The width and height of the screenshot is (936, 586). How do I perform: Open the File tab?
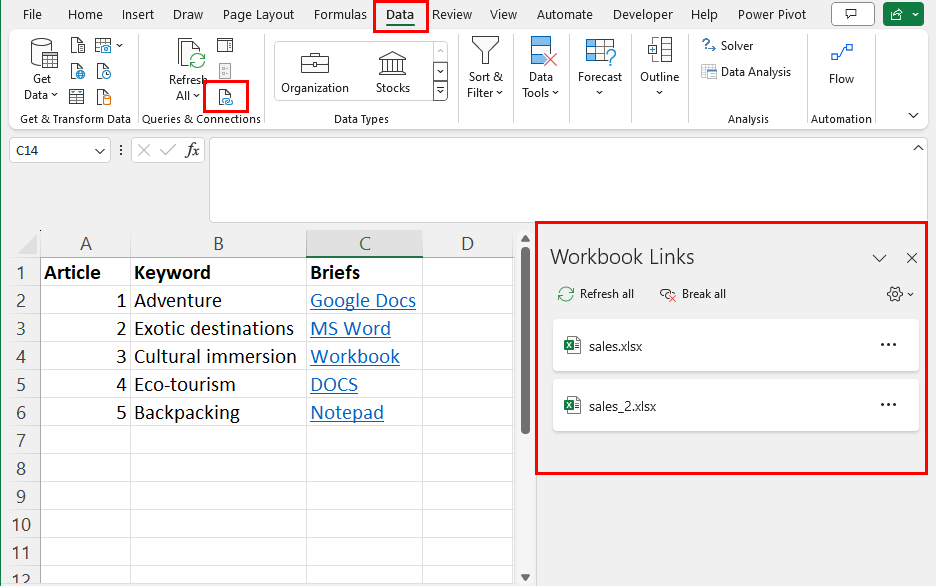coord(32,14)
